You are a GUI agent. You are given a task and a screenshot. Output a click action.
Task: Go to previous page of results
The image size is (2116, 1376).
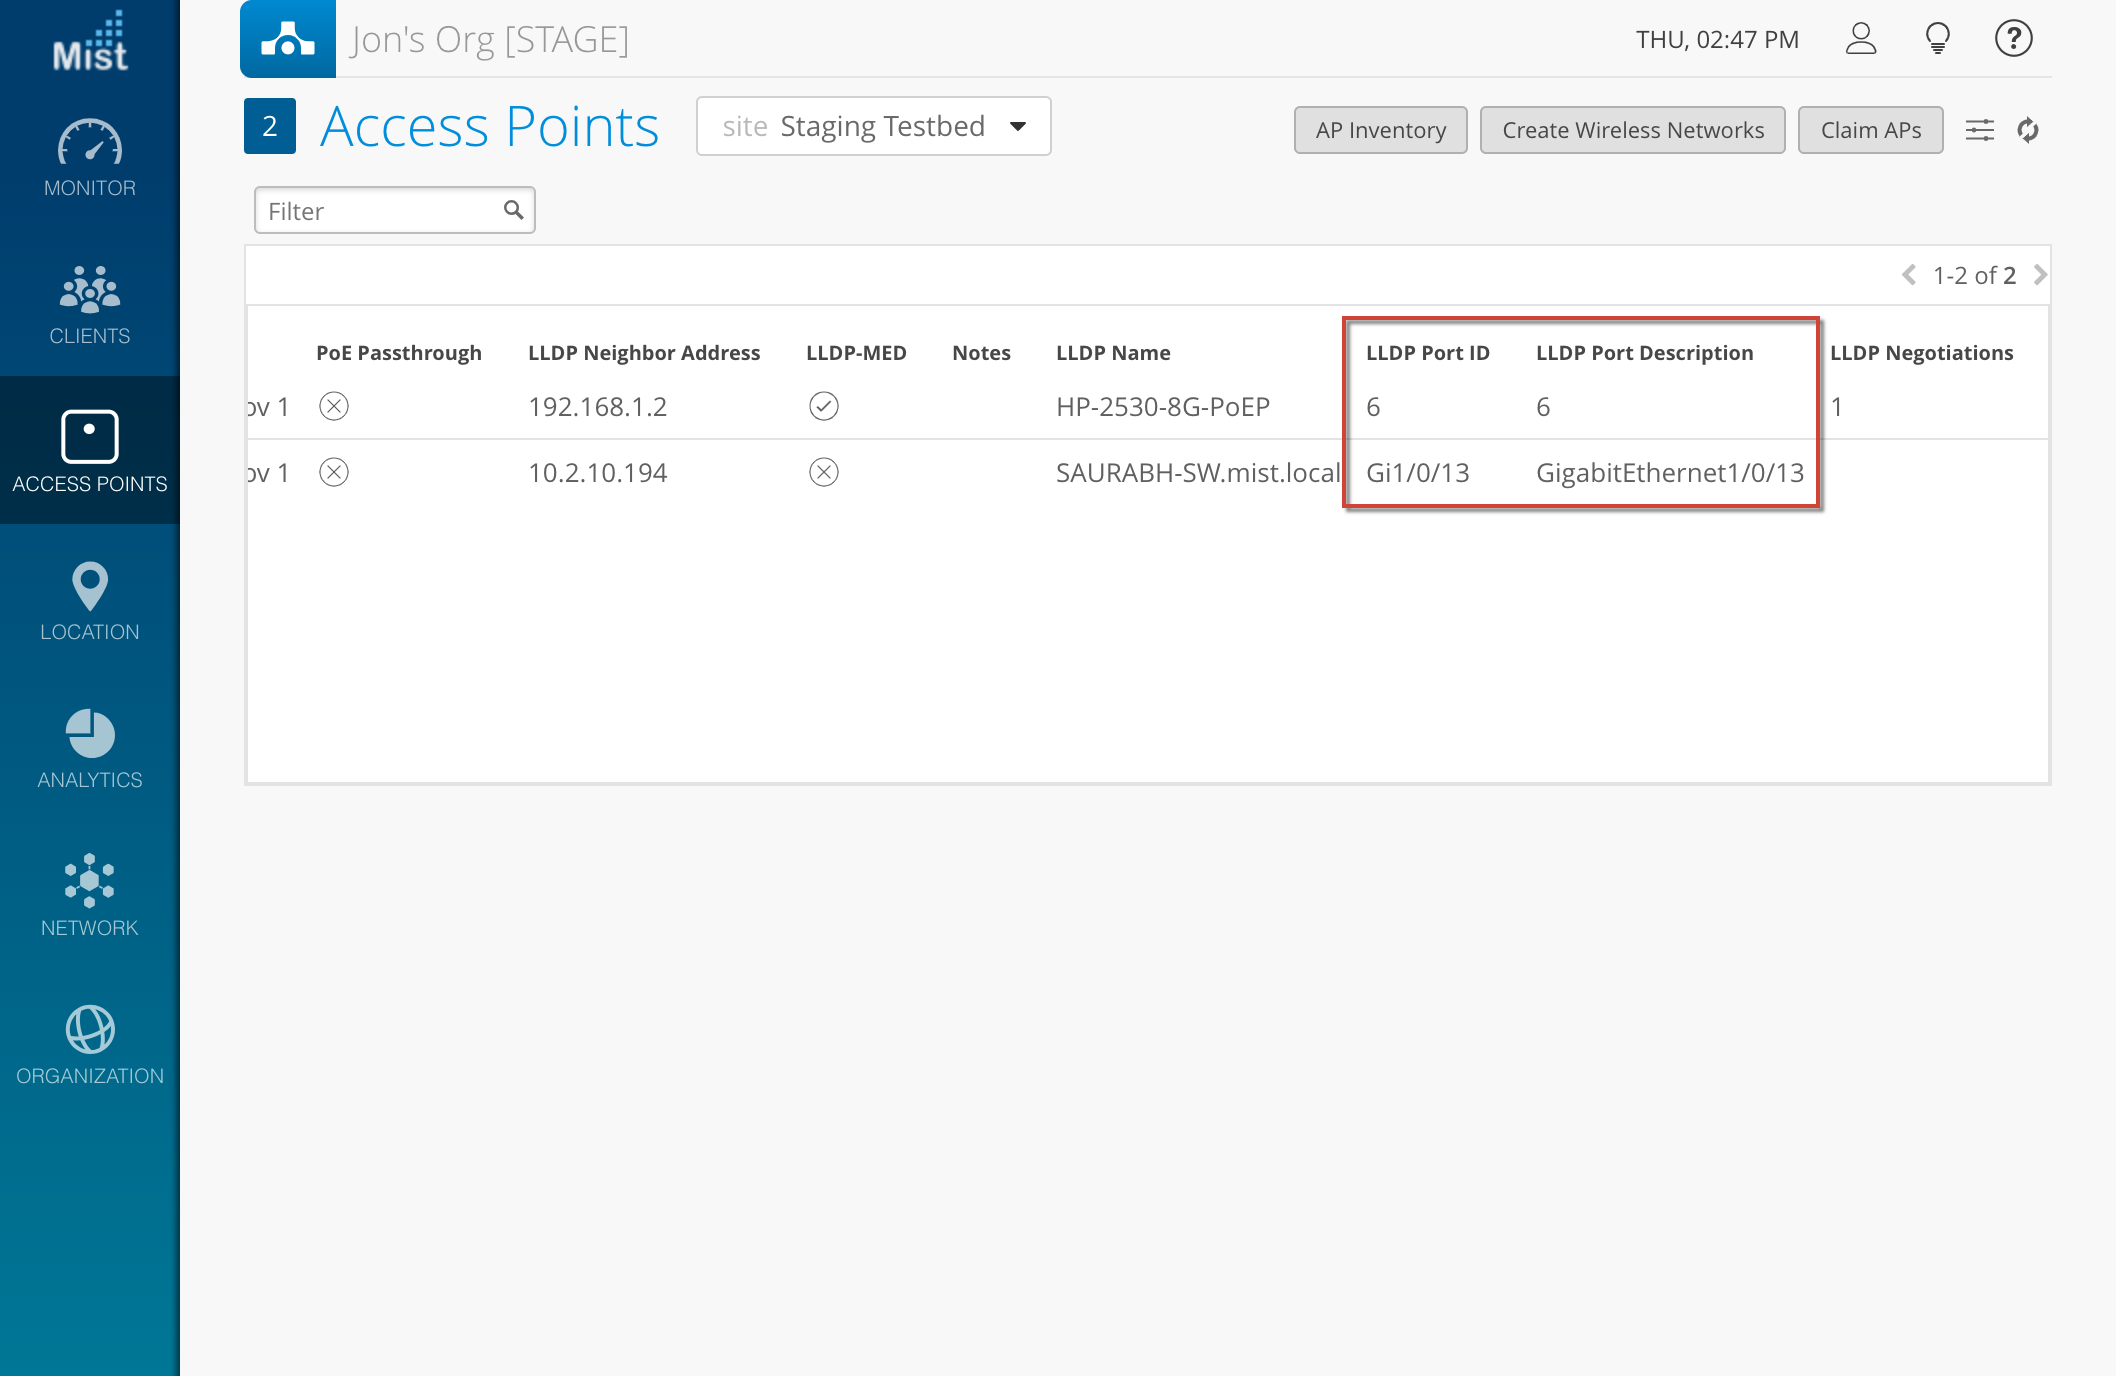coord(1909,275)
